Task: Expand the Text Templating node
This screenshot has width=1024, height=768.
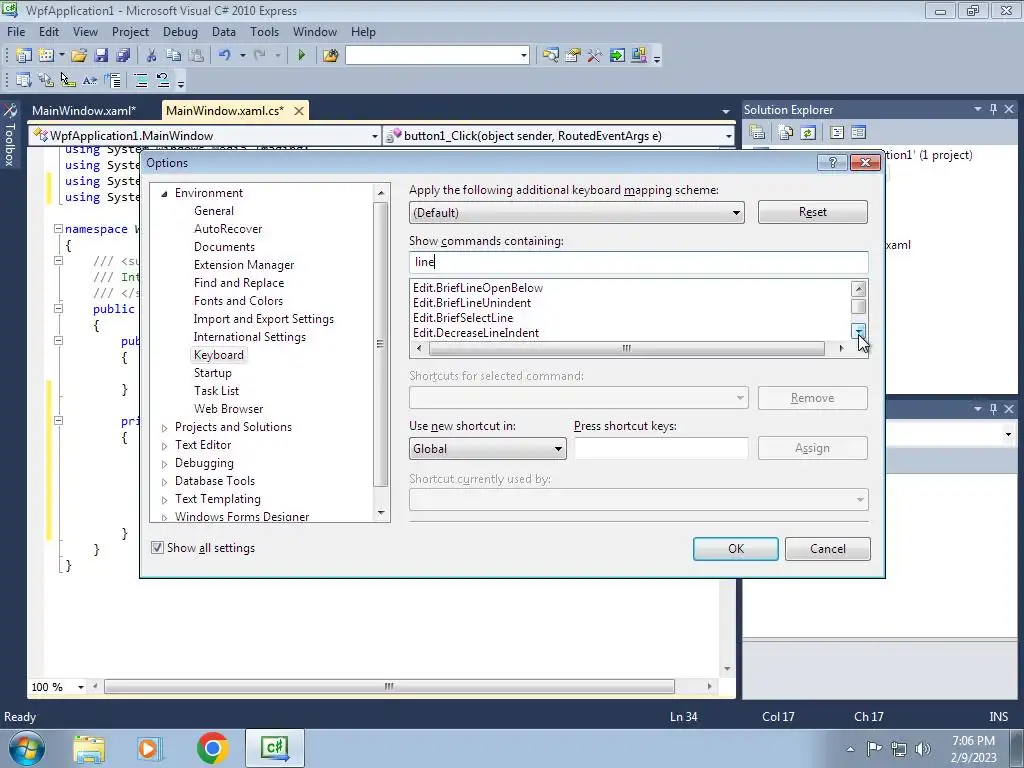Action: [x=165, y=500]
